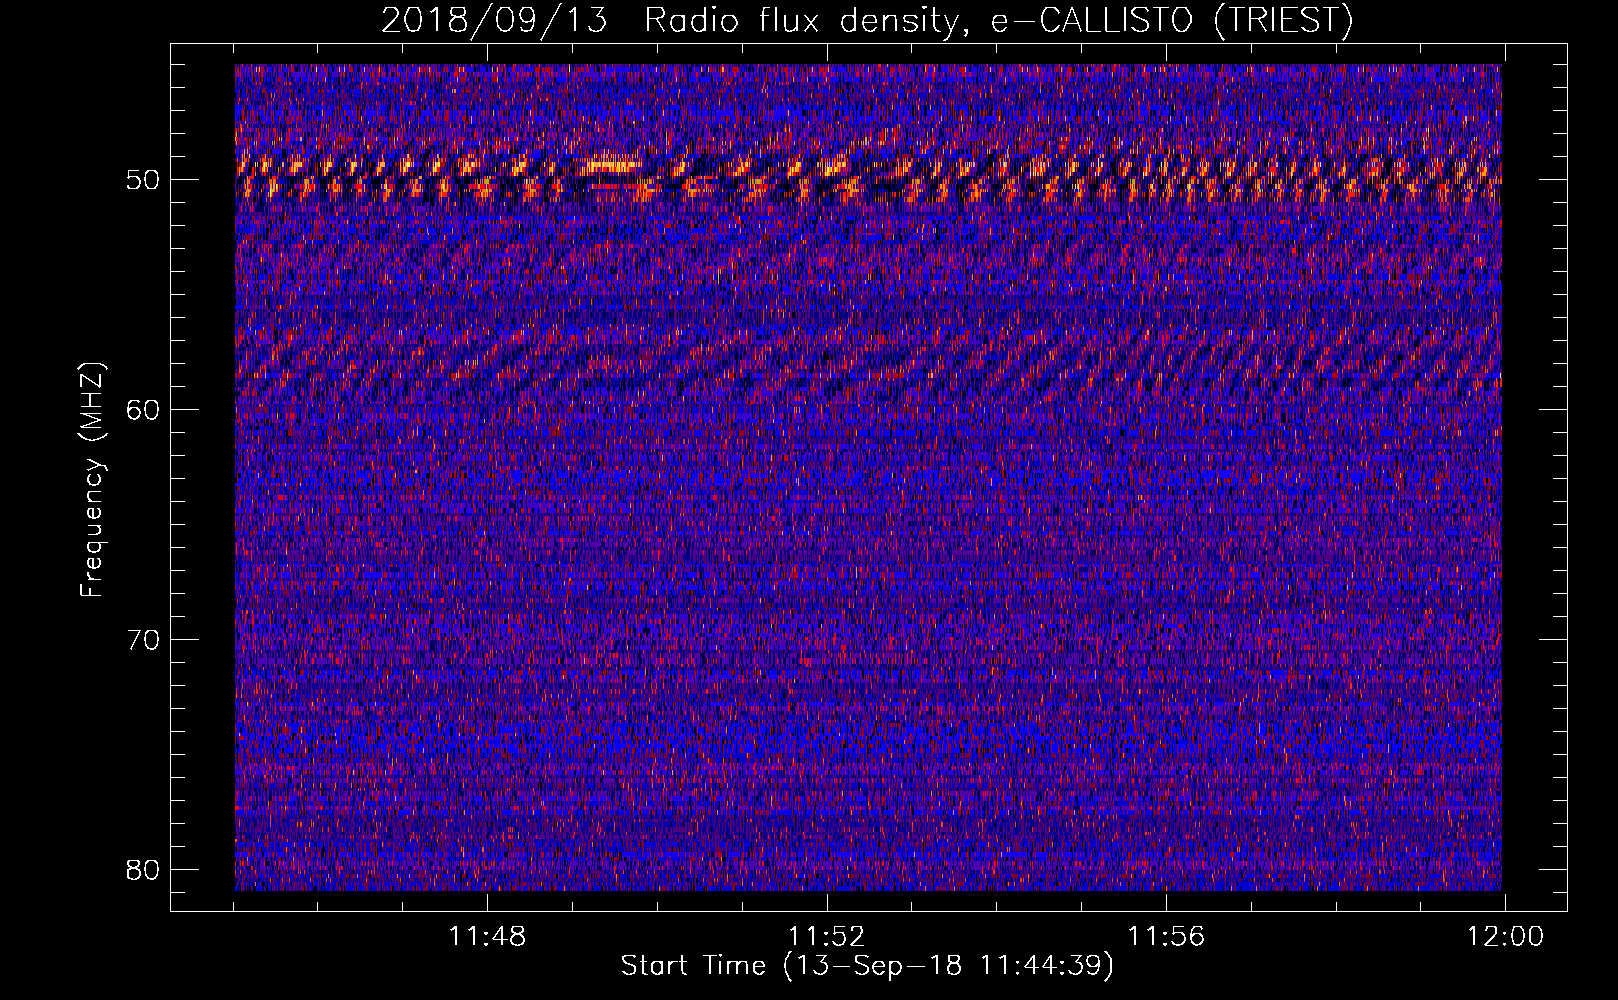This screenshot has width=1618, height=1000.
Task: Click the "12:00" time tick label
Action: click(1505, 937)
